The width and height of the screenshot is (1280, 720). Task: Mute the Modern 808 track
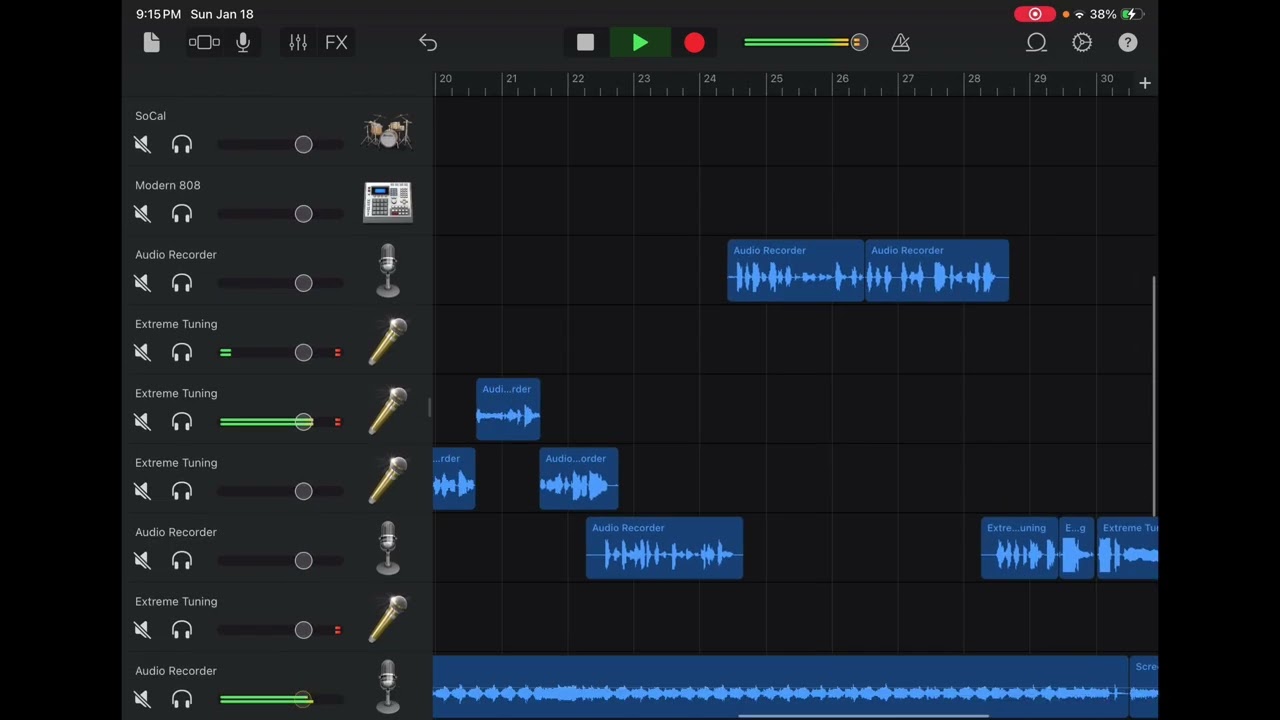click(x=142, y=214)
